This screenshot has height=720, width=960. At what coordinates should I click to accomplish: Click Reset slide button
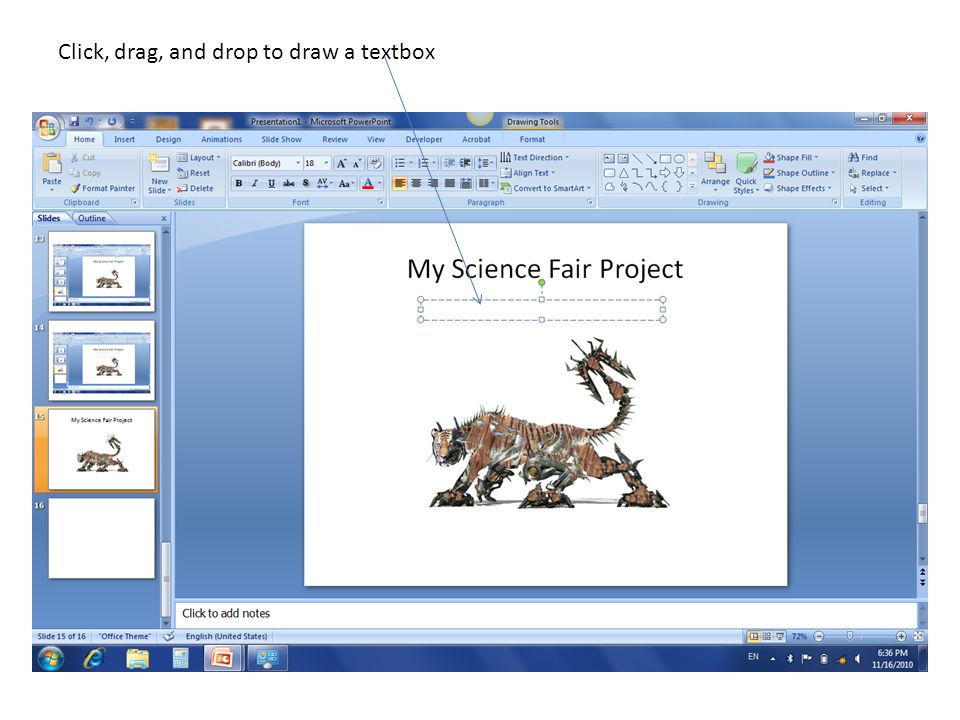coord(193,173)
